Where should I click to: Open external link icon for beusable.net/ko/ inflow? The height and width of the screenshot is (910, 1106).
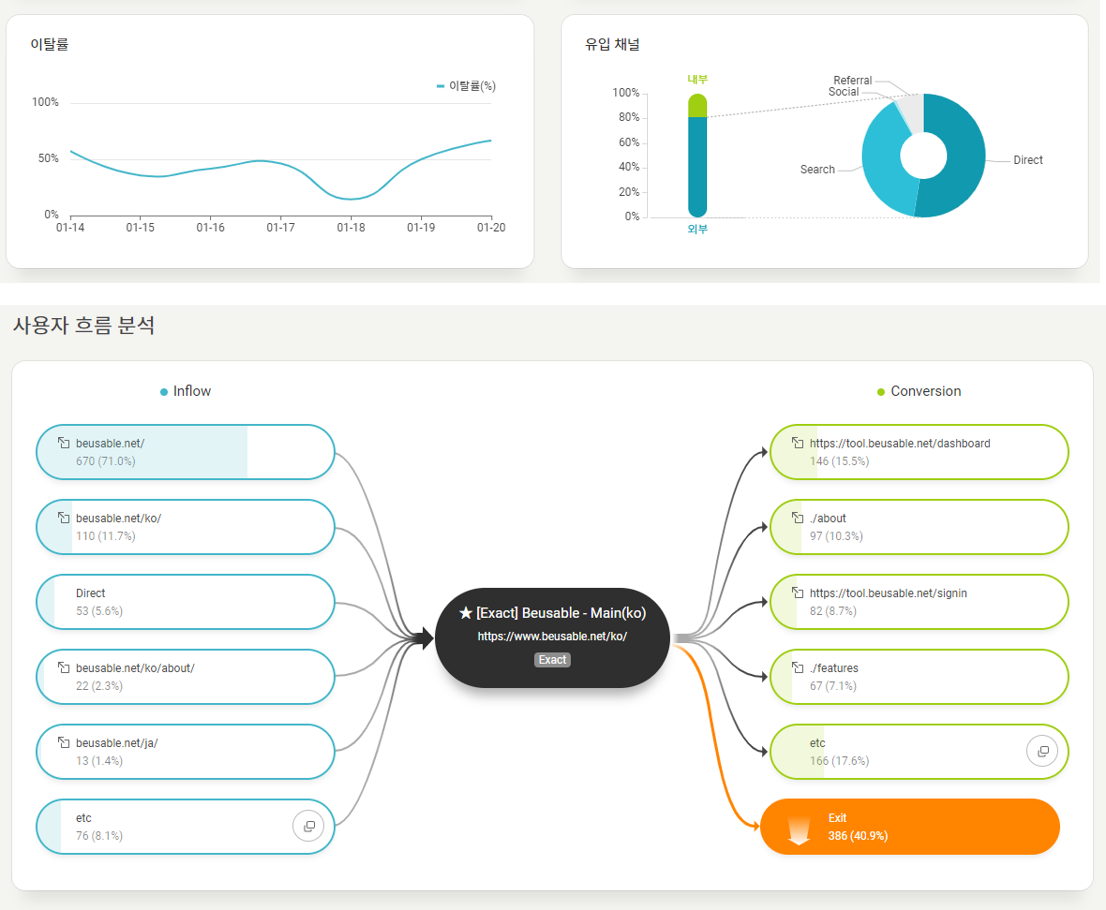[x=63, y=517]
